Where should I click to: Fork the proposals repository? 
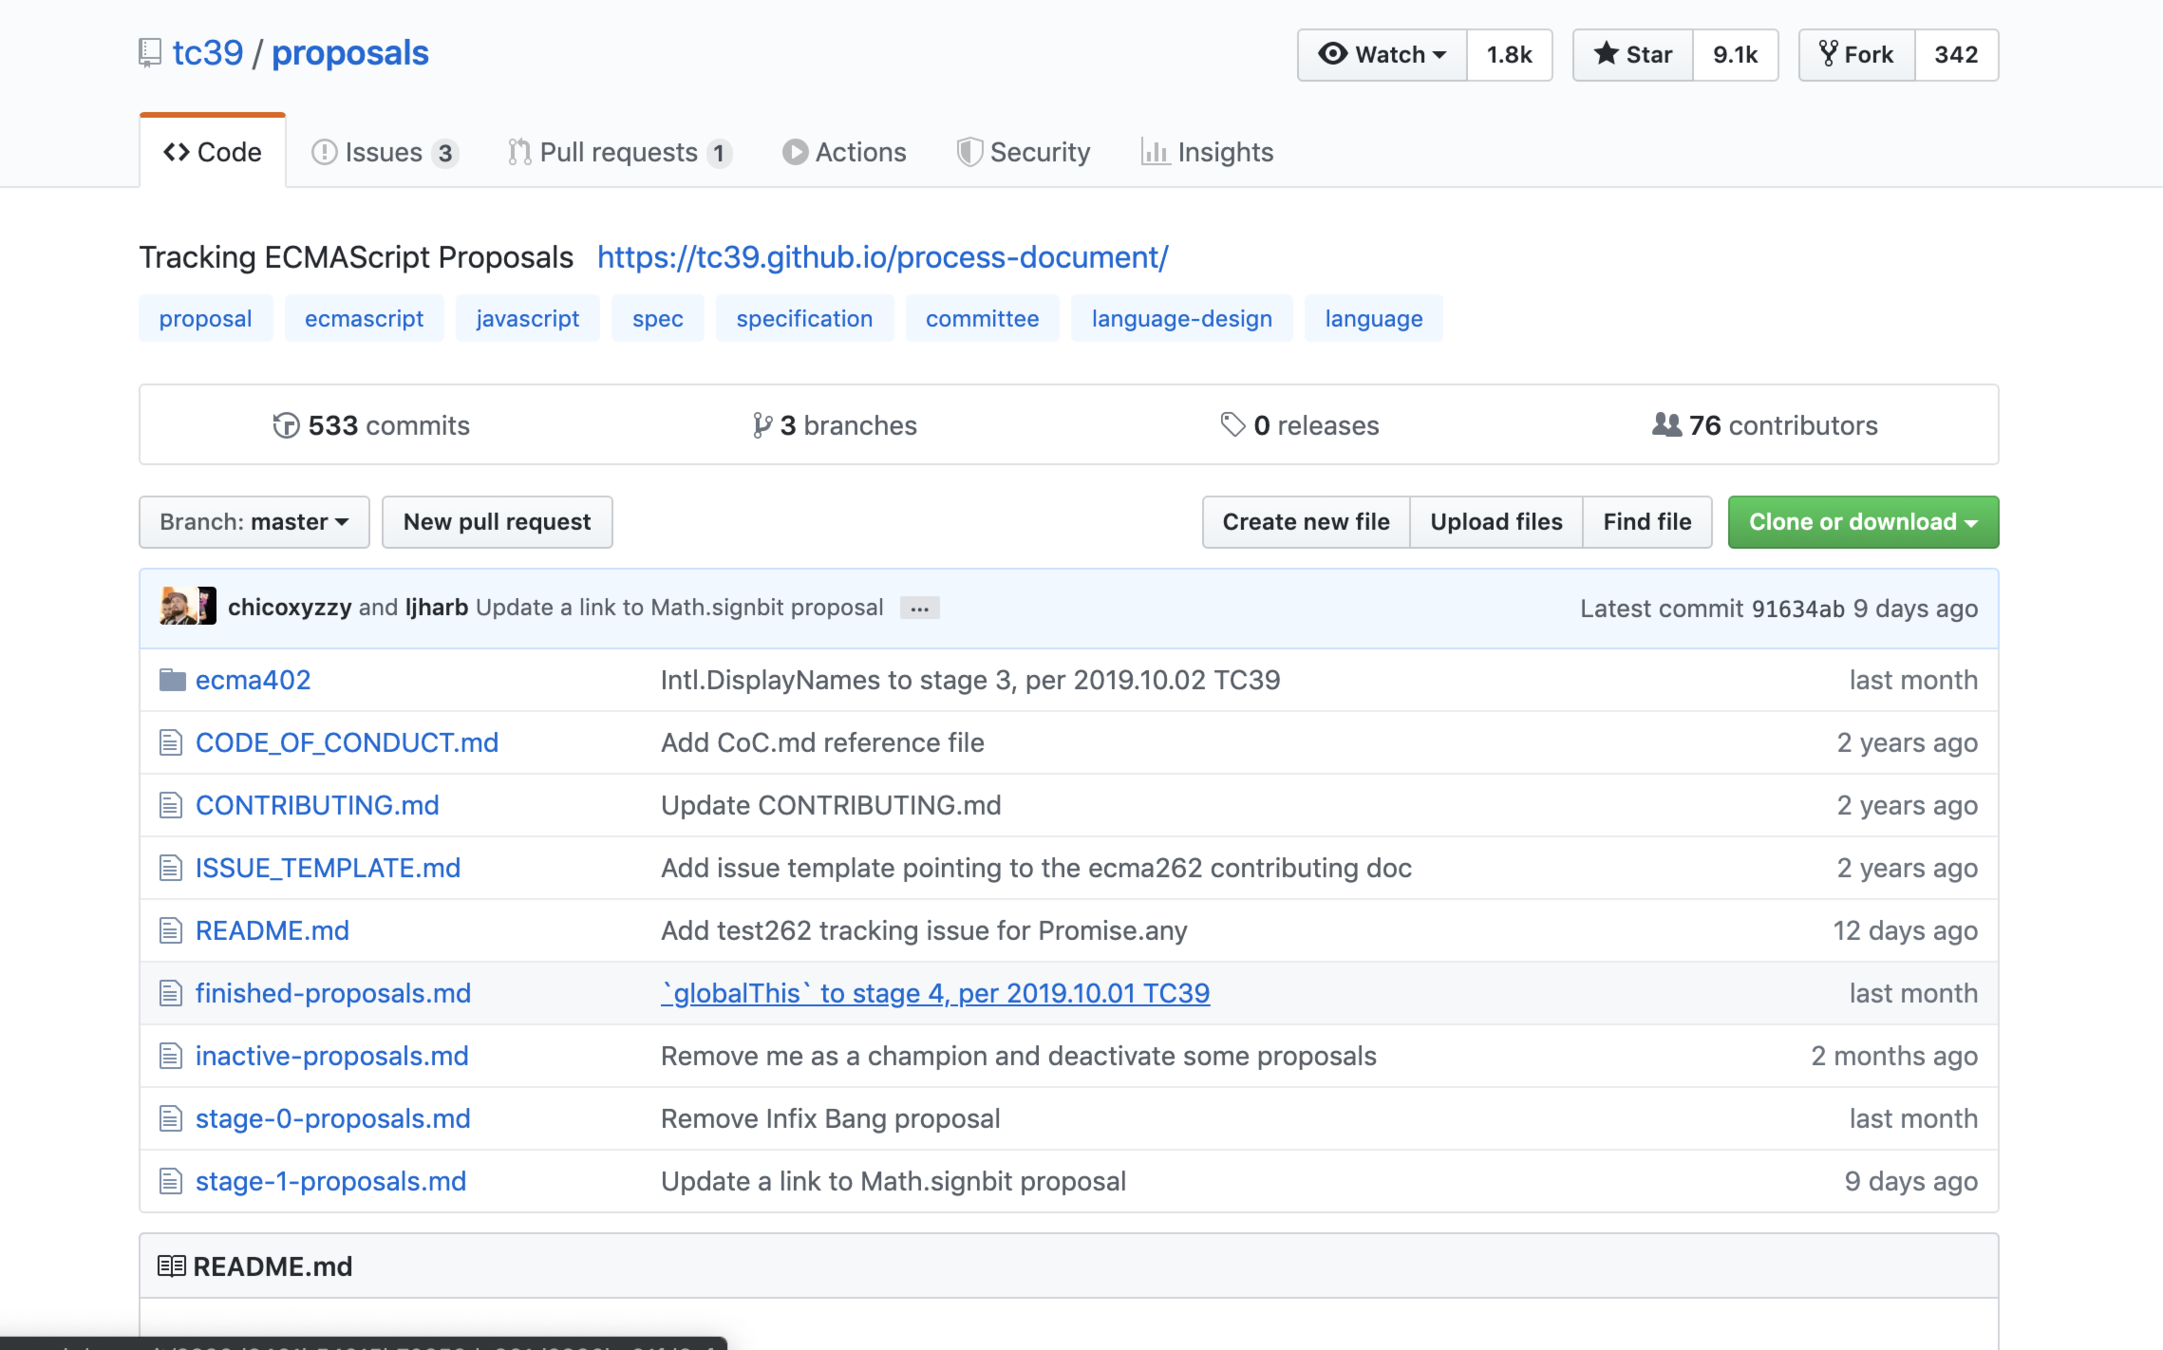pos(1857,54)
